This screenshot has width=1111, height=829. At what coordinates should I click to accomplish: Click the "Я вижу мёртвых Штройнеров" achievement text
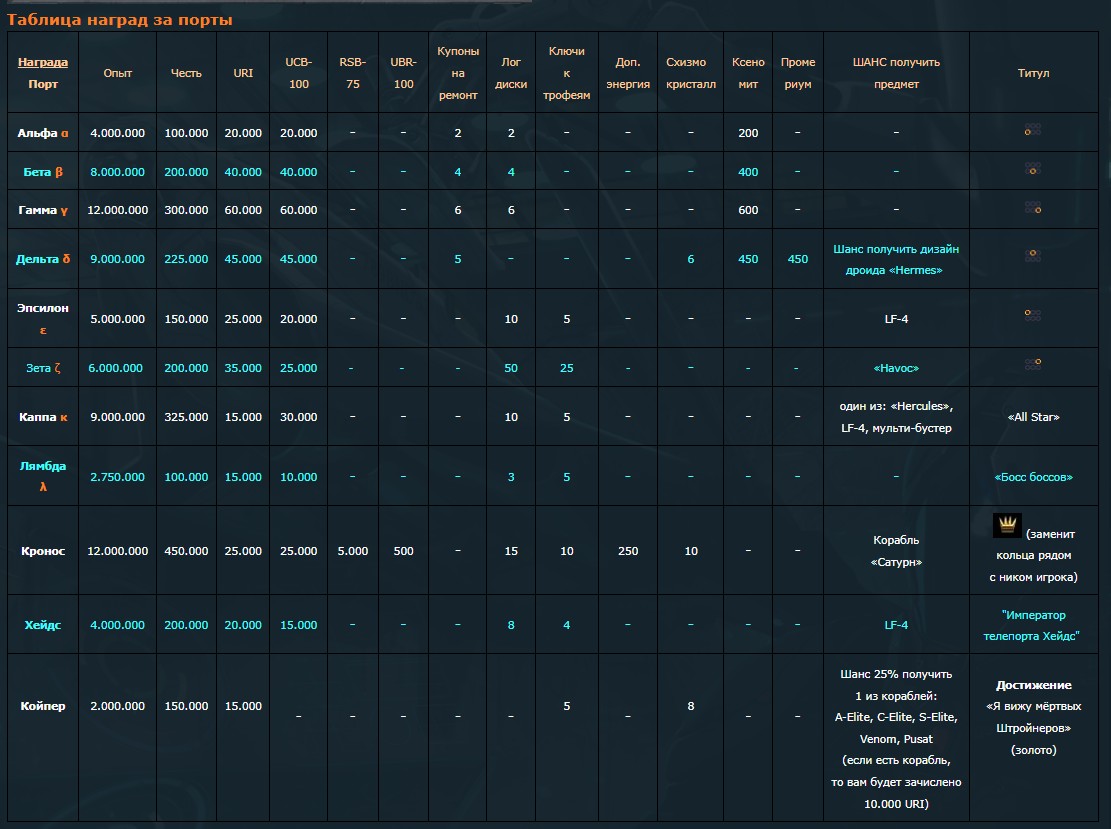pos(1033,717)
